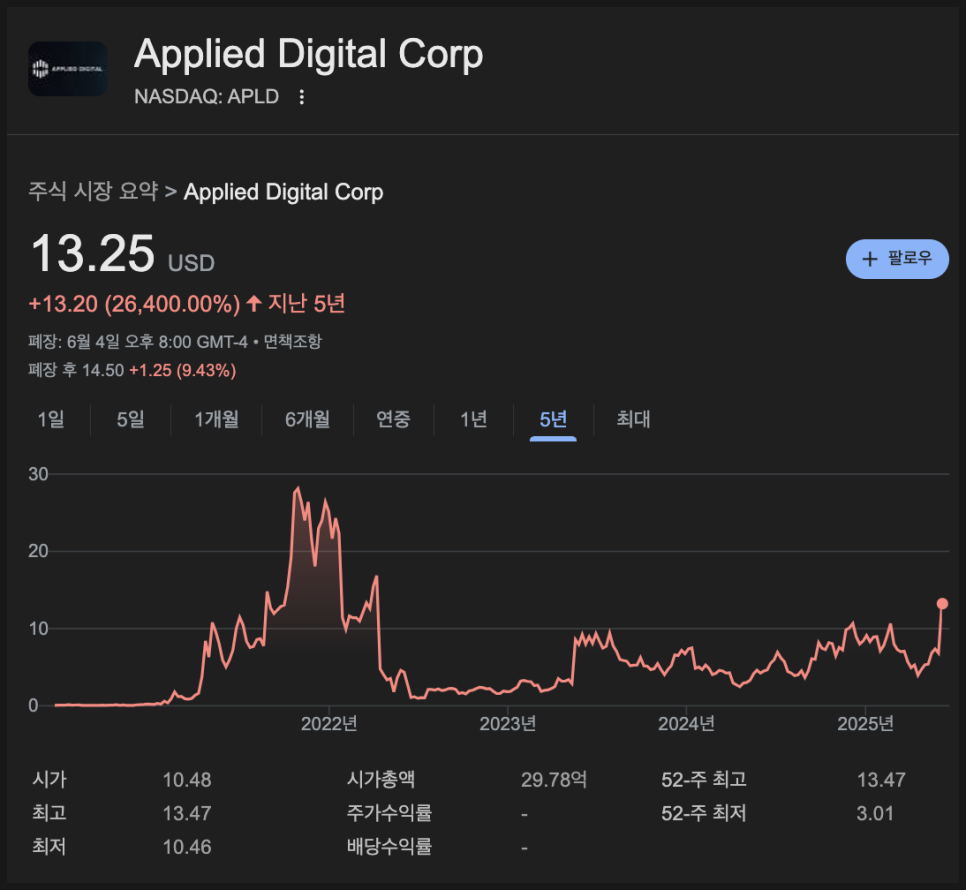The width and height of the screenshot is (966, 890).
Task: Click the 시가총액 label
Action: 381,780
